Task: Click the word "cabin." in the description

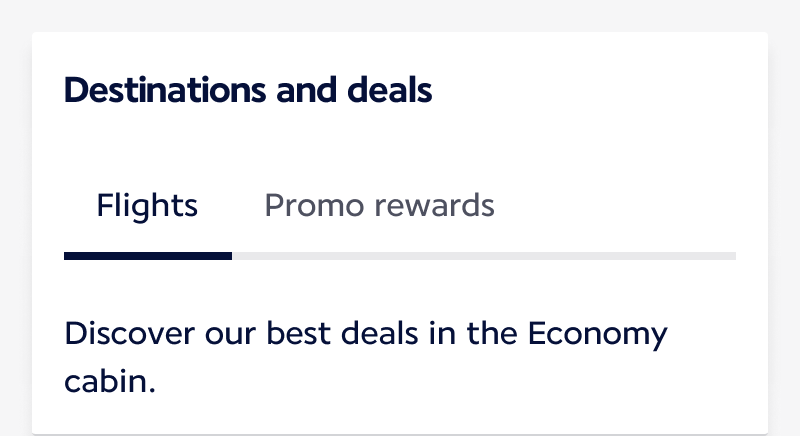Action: [110, 381]
